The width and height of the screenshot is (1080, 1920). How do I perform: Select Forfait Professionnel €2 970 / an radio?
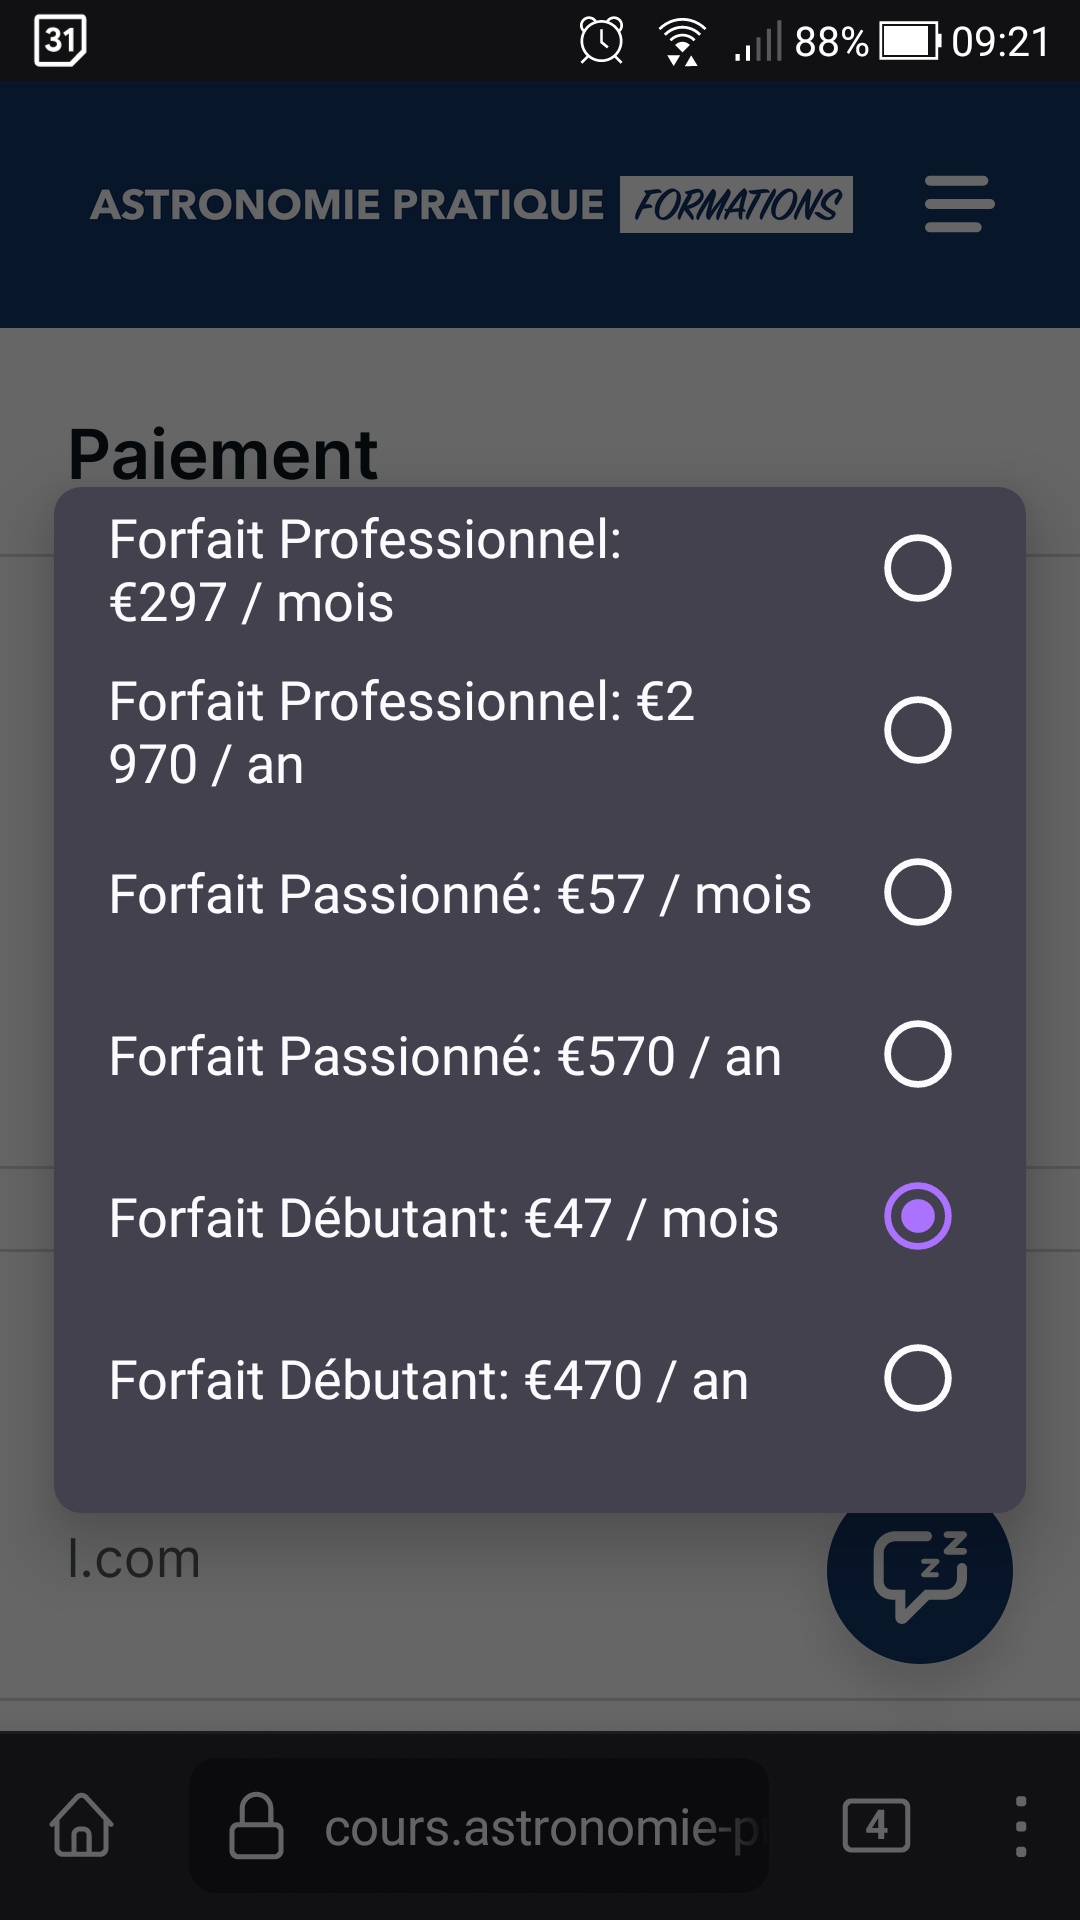[x=917, y=731]
